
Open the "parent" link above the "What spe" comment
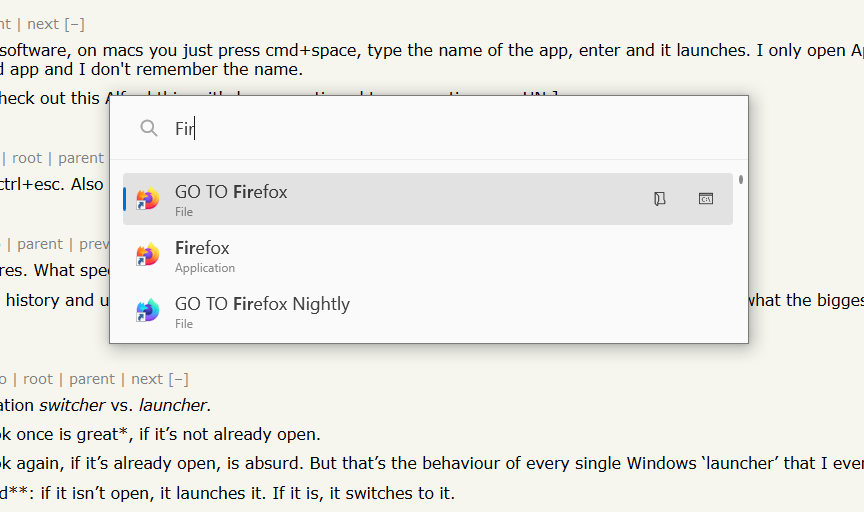[x=40, y=244]
